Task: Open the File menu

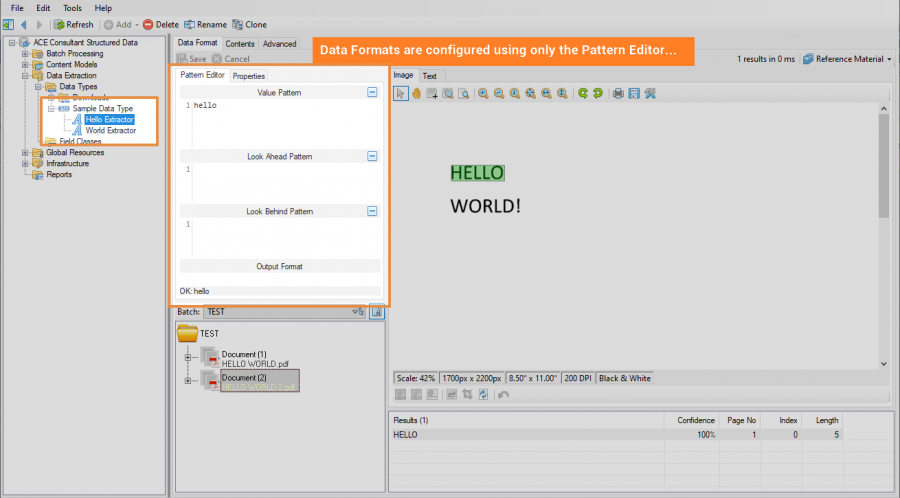Action: 17,8
